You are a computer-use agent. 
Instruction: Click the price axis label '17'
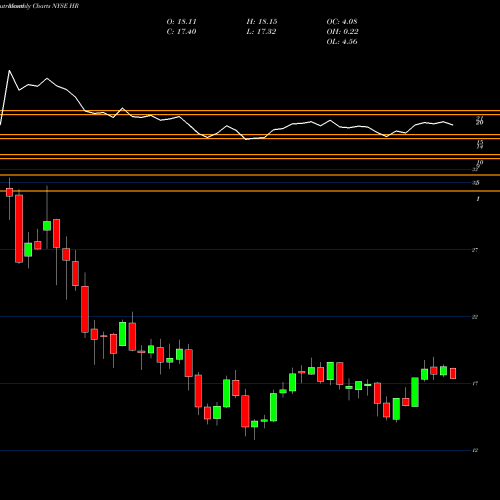tap(475, 384)
